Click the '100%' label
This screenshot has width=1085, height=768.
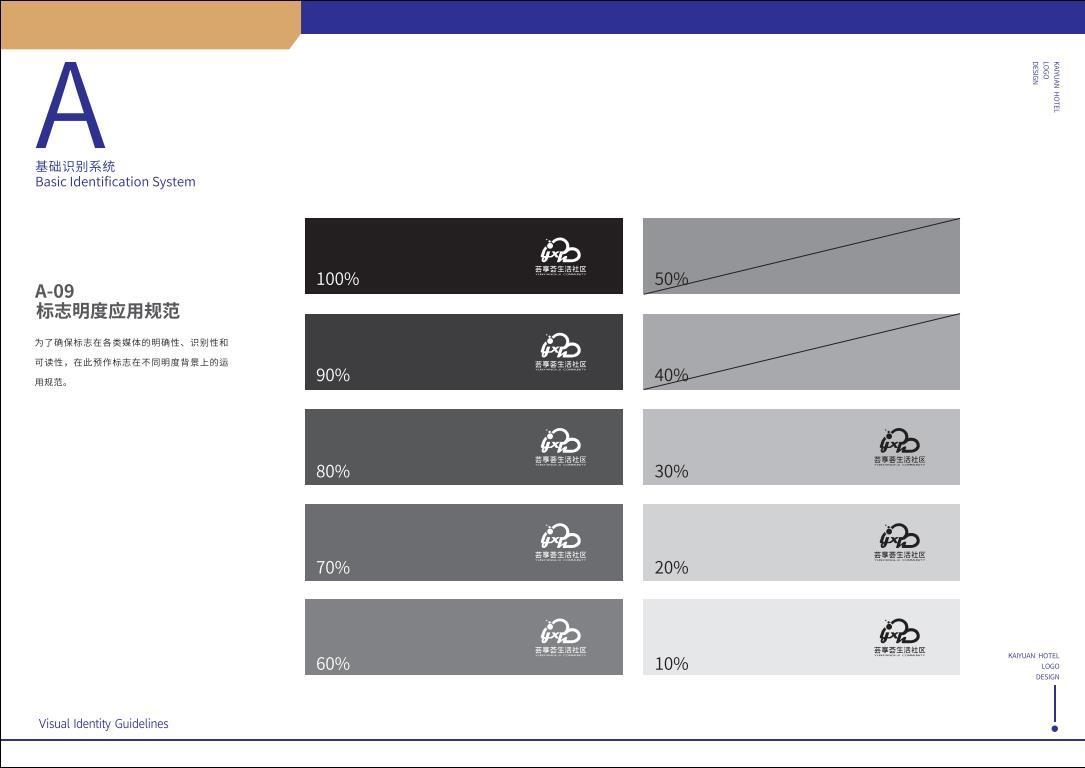coord(338,279)
